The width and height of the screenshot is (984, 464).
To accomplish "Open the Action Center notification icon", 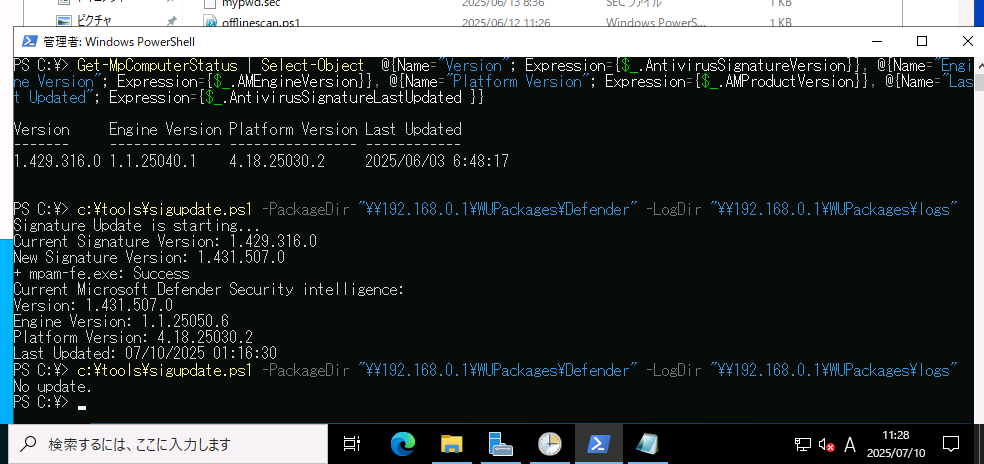I will point(951,445).
